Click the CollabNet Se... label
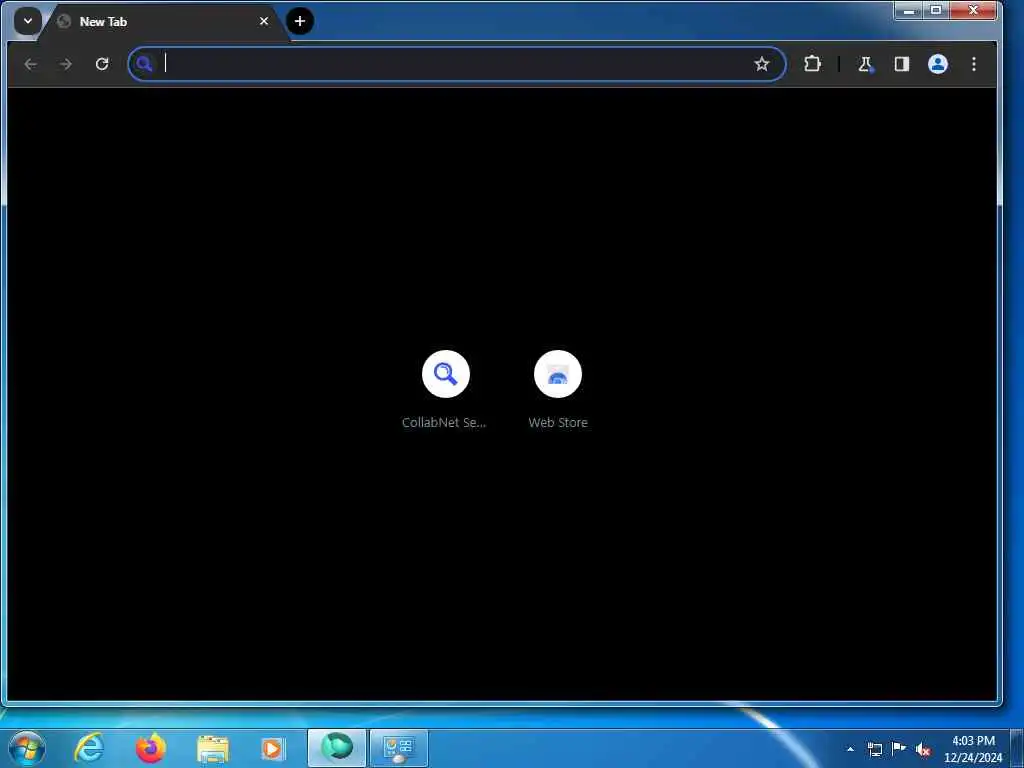 point(444,423)
